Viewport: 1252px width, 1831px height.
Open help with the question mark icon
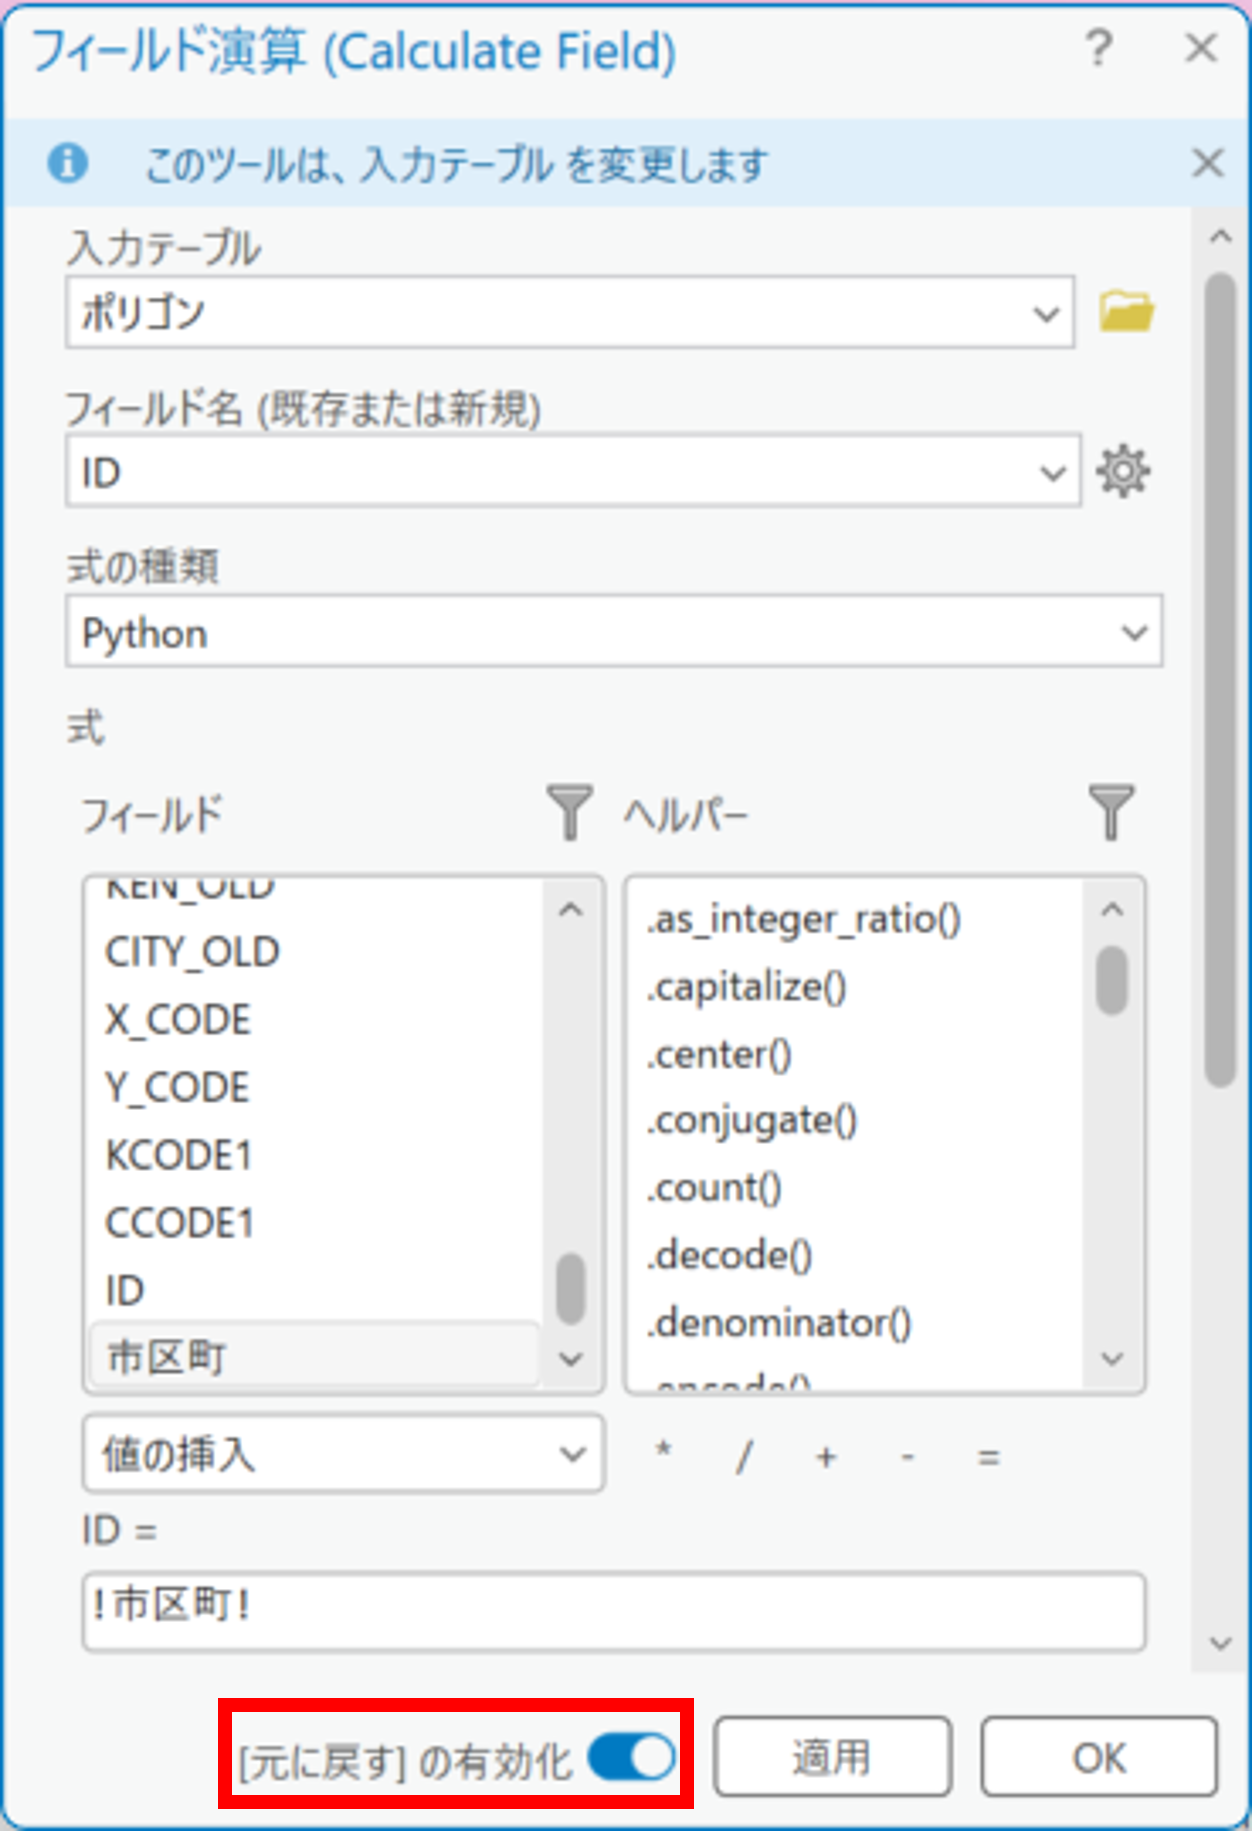coord(1098,48)
